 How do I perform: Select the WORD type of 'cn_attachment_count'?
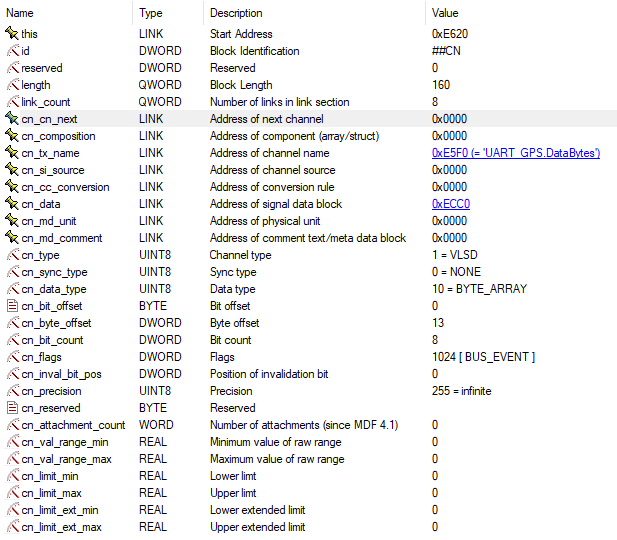tap(156, 425)
